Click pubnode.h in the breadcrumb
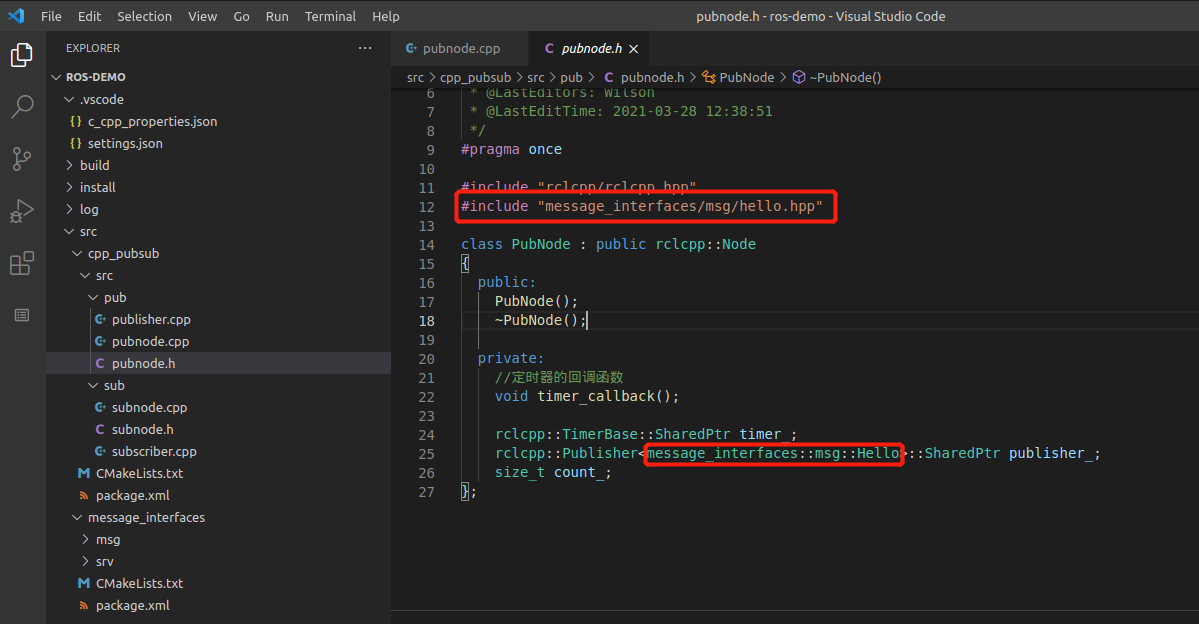The width and height of the screenshot is (1199, 624). coord(652,77)
